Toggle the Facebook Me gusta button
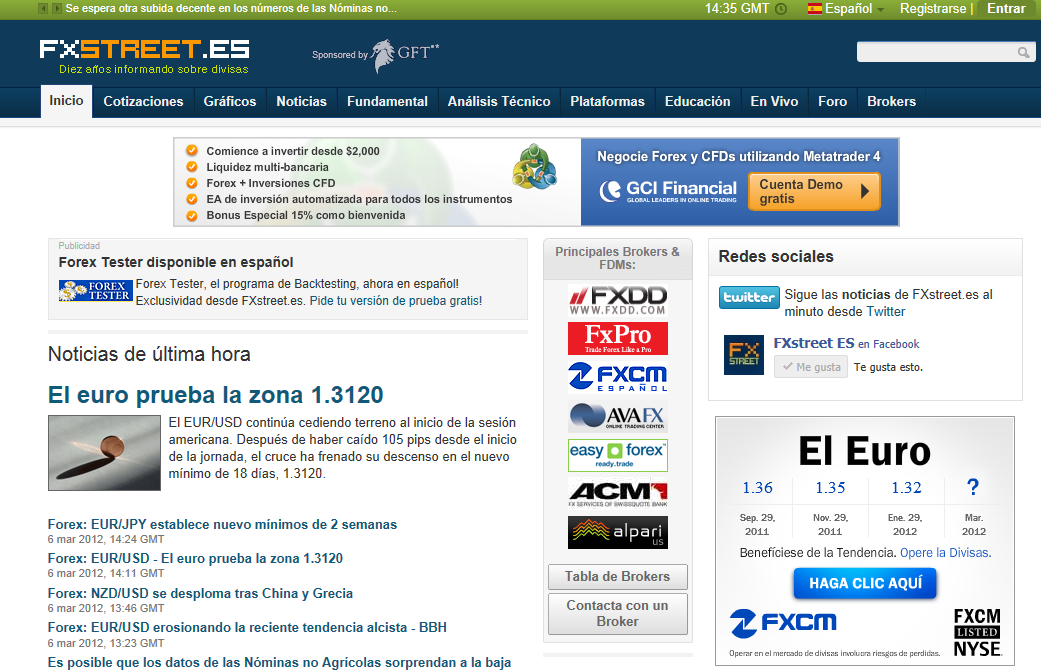Image resolution: width=1041 pixels, height=671 pixels. click(810, 367)
